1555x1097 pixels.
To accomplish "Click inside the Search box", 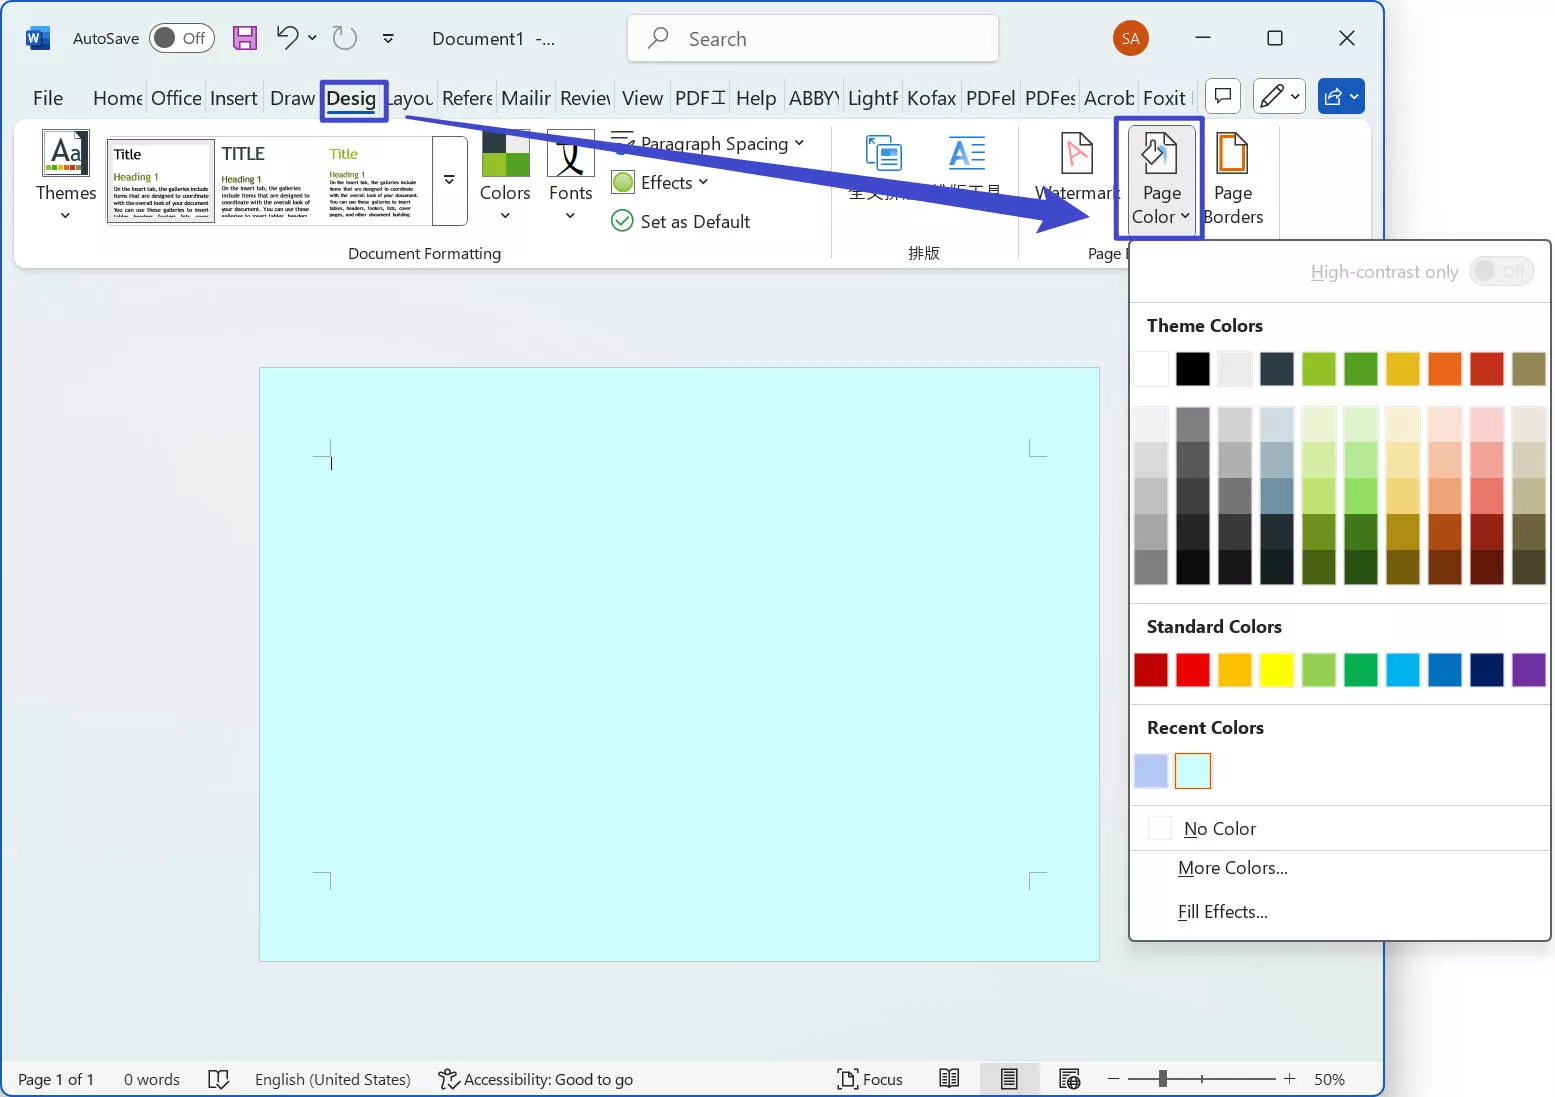I will pyautogui.click(x=812, y=38).
